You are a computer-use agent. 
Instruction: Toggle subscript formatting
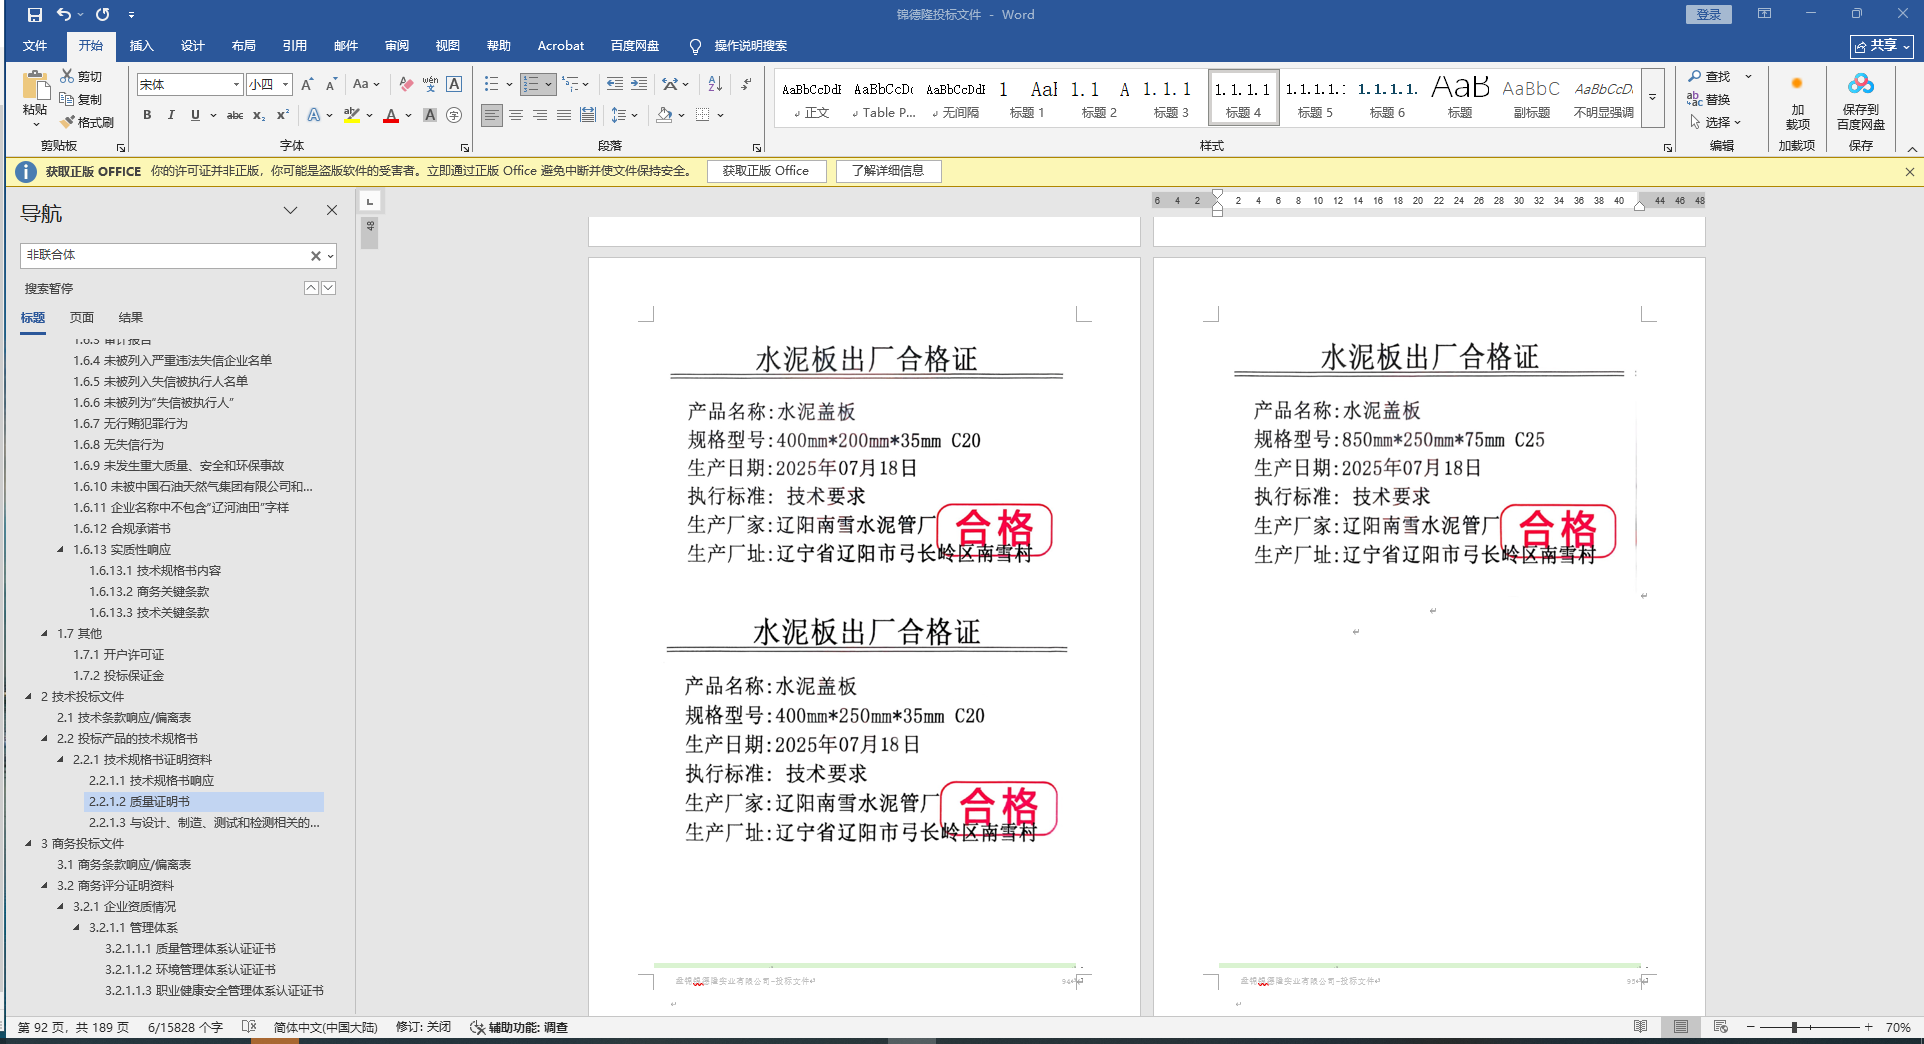(259, 115)
